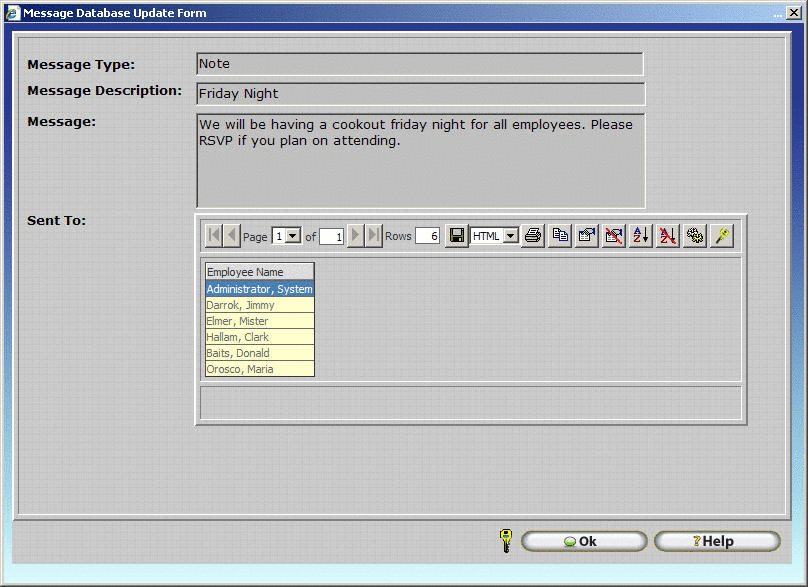The height and width of the screenshot is (587, 808).
Task: Select the Darrok, Jimmy row
Action: (259, 305)
